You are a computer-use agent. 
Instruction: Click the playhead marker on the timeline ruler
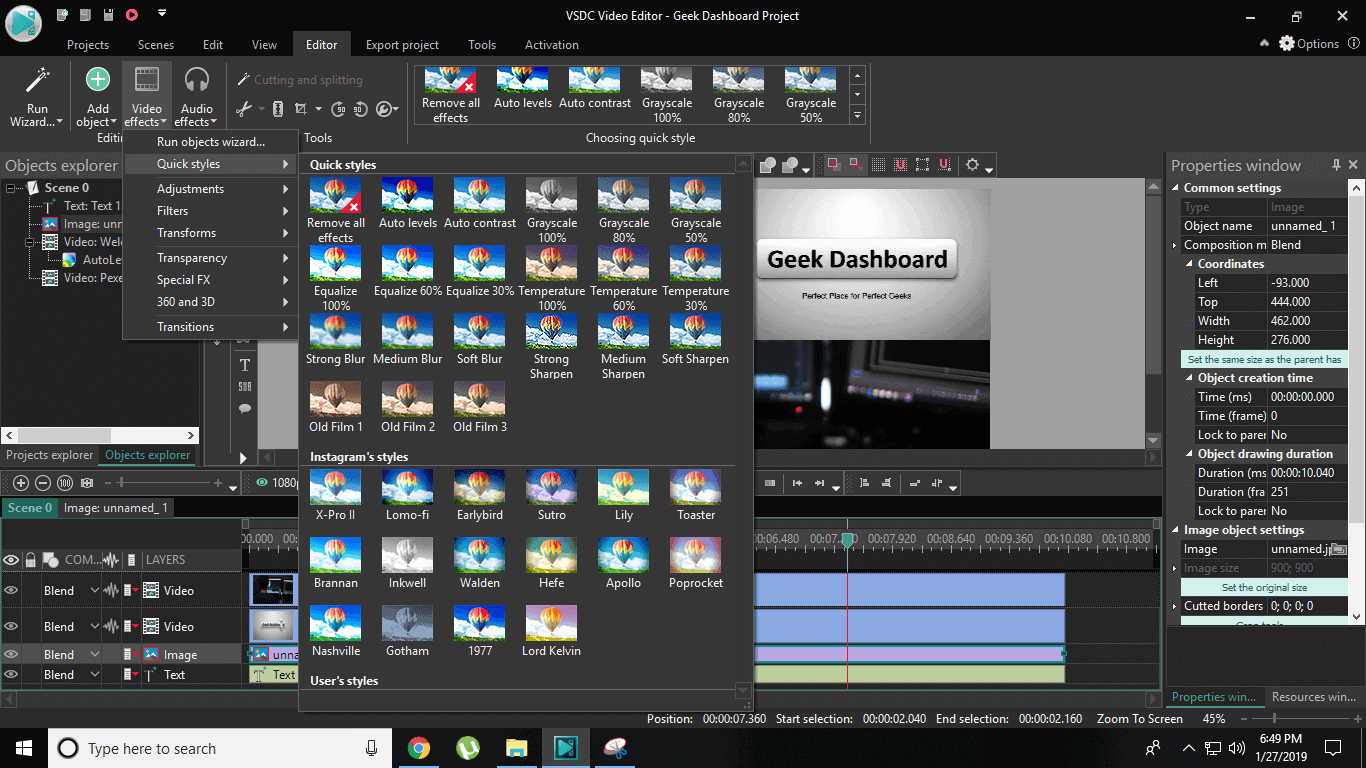click(x=848, y=539)
